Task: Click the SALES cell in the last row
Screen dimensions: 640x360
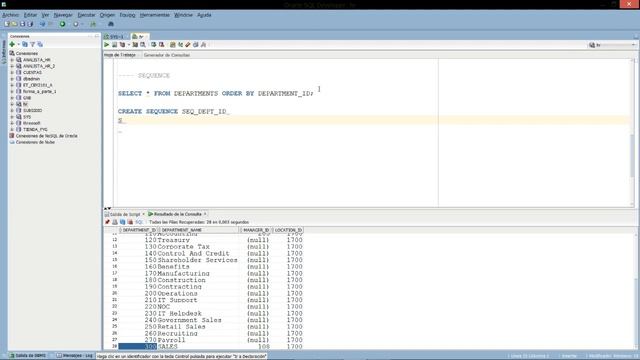Action: click(199, 346)
